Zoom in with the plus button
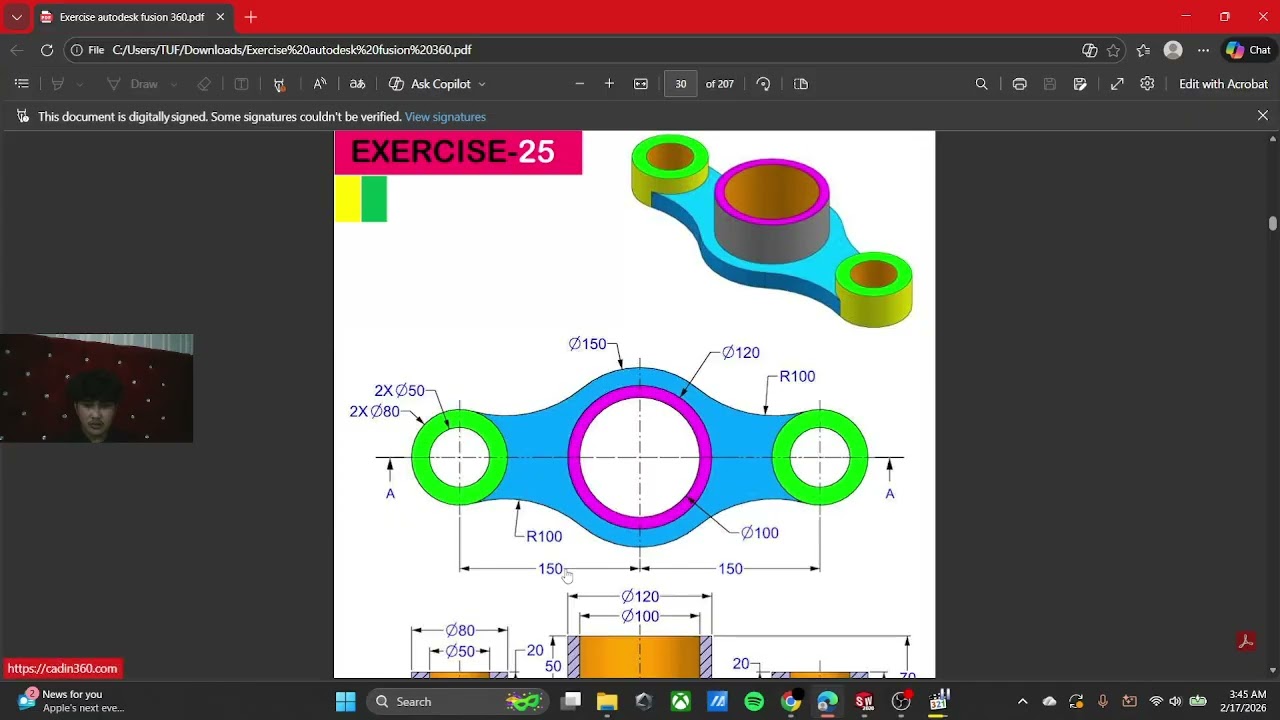Viewport: 1280px width, 720px height. [609, 84]
